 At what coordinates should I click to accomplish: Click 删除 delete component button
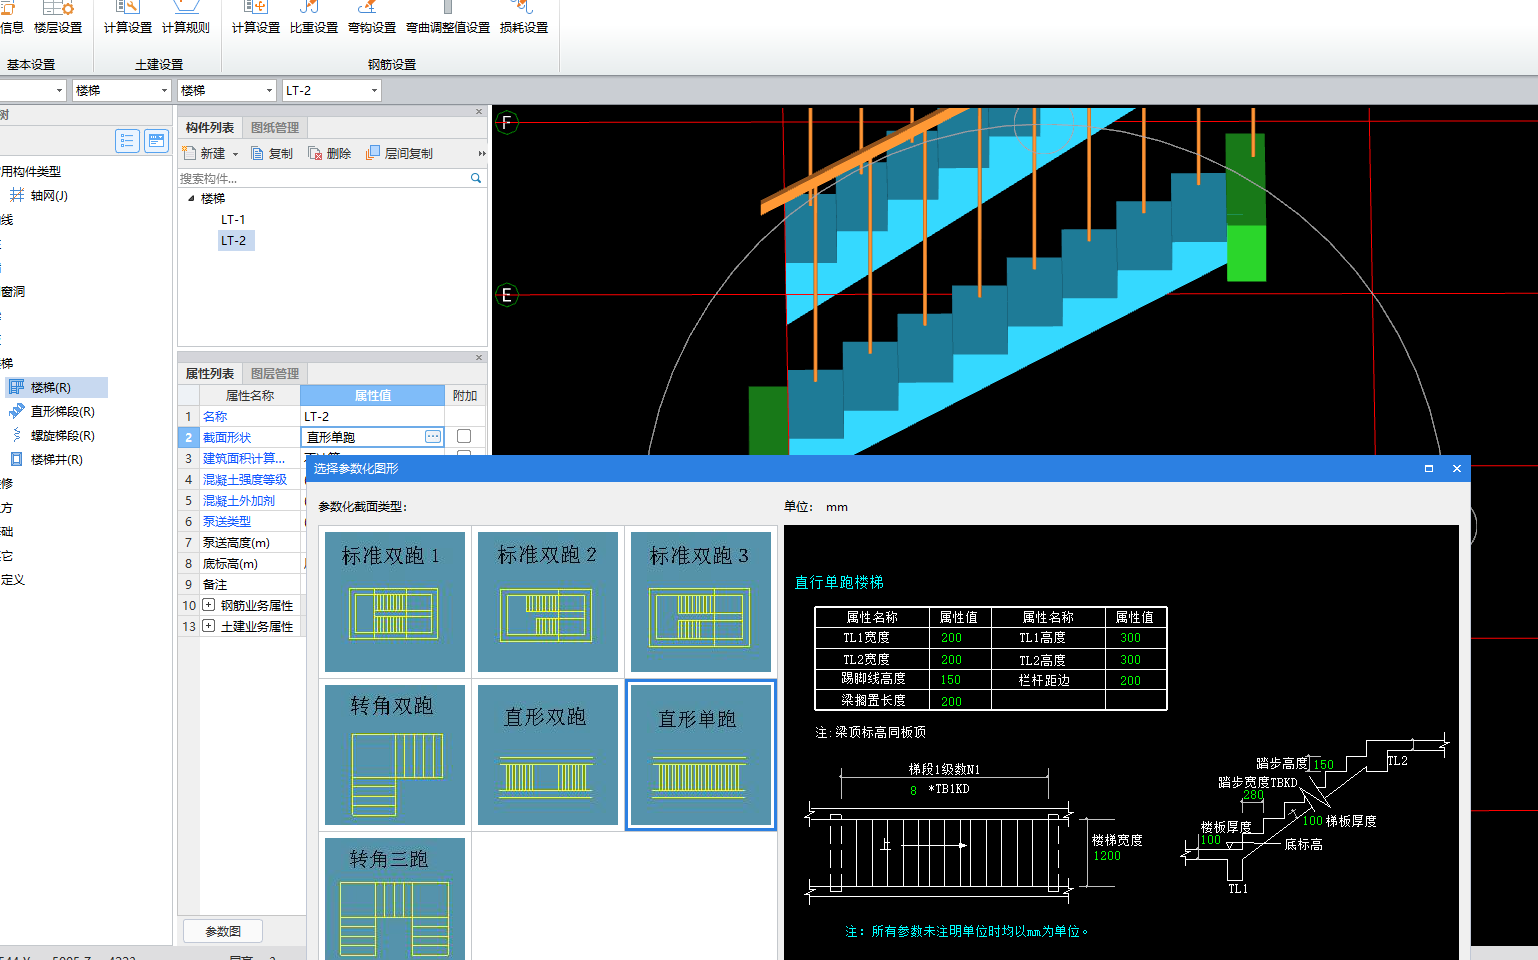pyautogui.click(x=330, y=153)
